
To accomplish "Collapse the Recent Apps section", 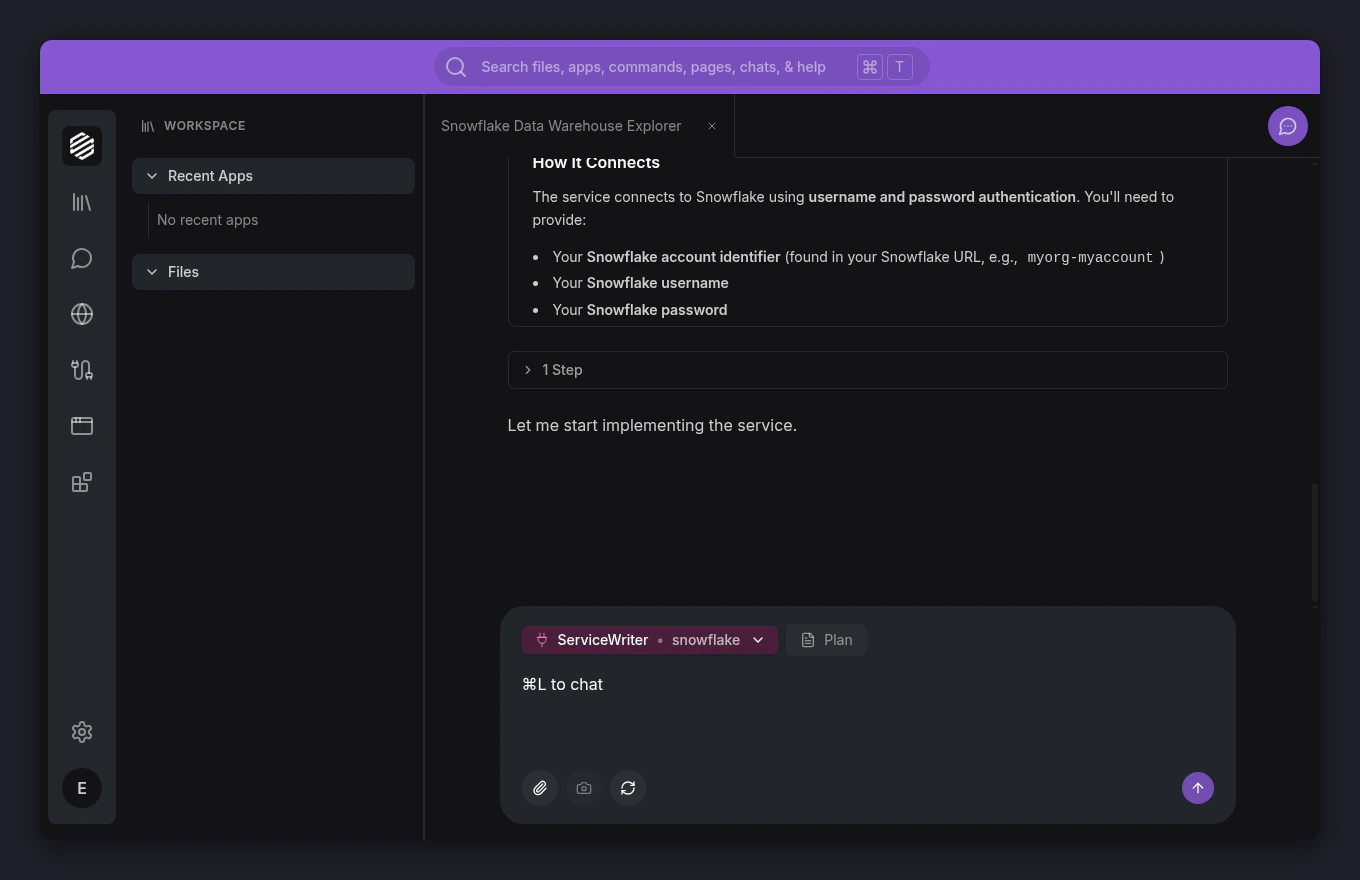I will [x=273, y=176].
